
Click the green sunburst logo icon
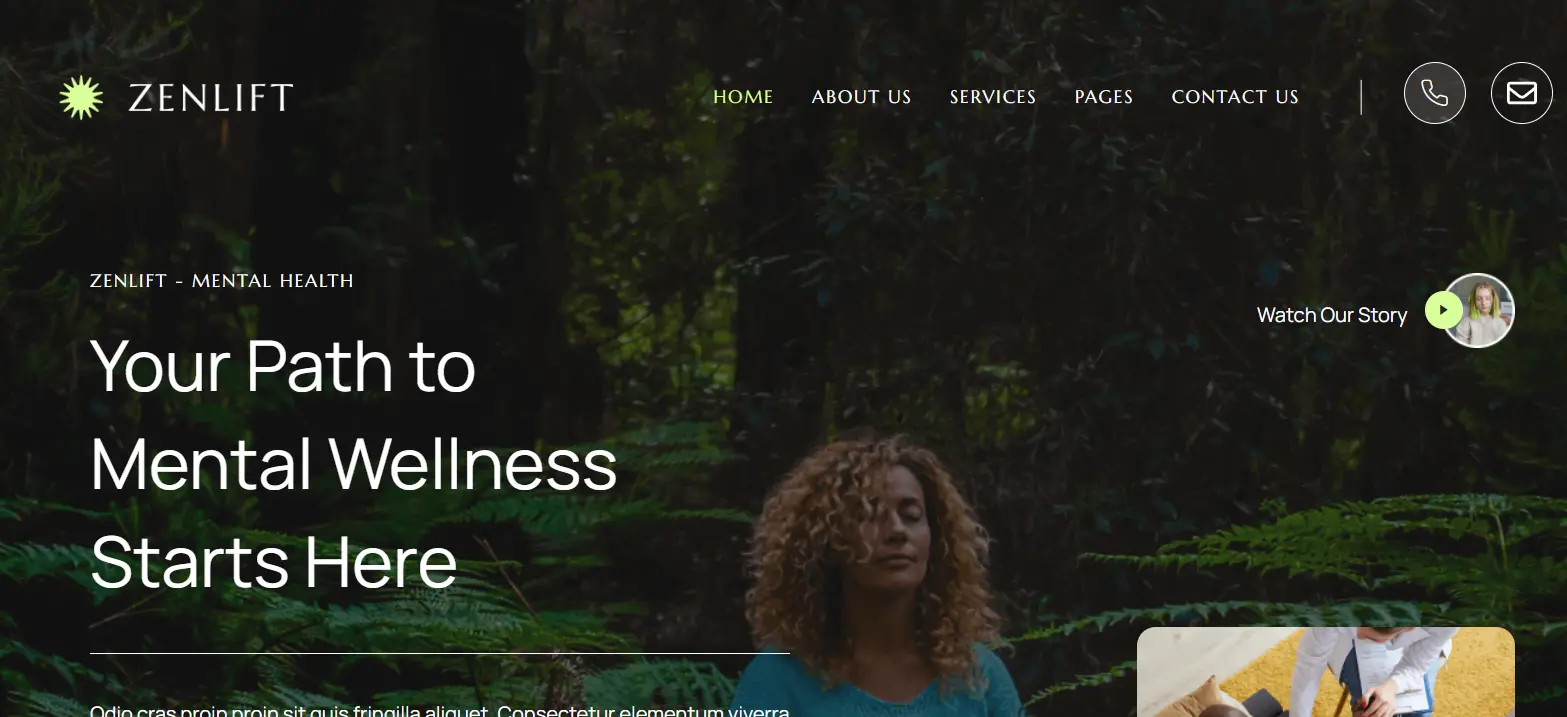pyautogui.click(x=81, y=97)
